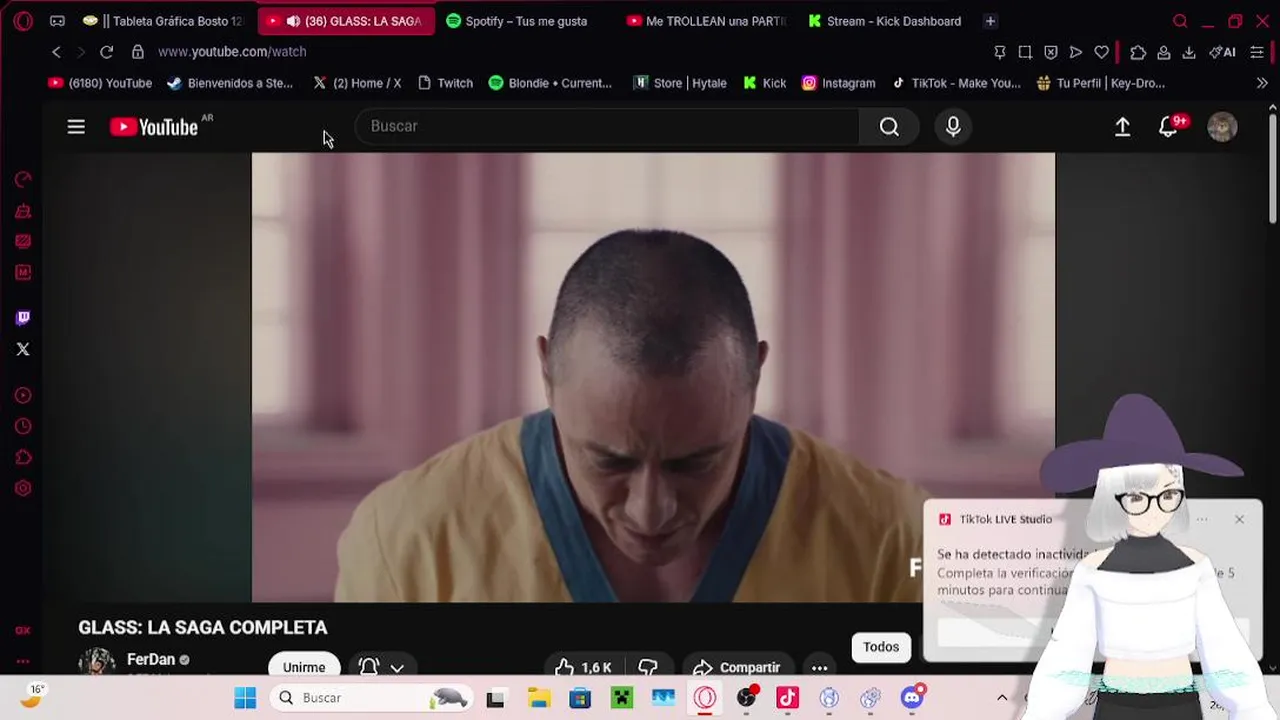Switch to the Tableta Gráfica Bosto tab
The height and width of the screenshot is (720, 1280).
(x=165, y=21)
